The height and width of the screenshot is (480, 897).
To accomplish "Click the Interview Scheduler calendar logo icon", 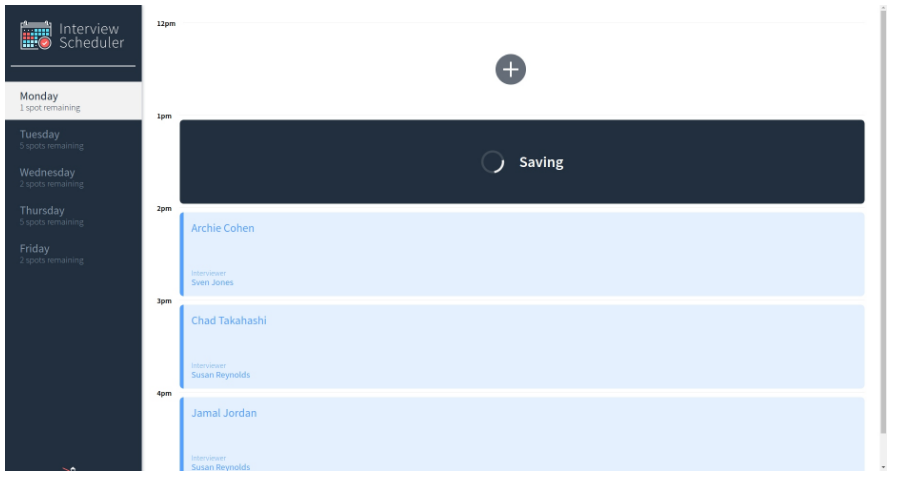I will [x=35, y=35].
